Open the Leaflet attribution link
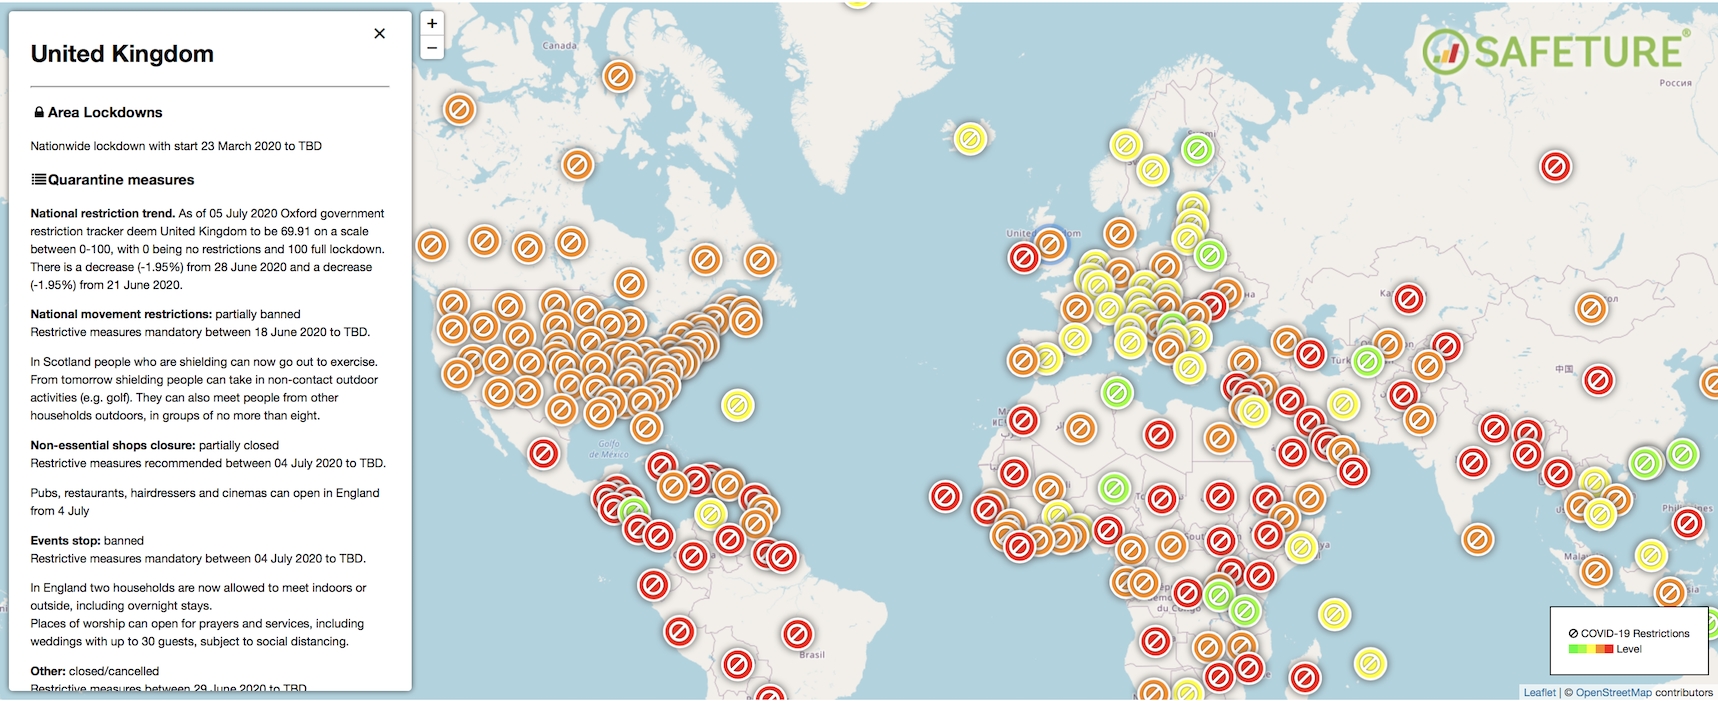 click(x=1539, y=692)
